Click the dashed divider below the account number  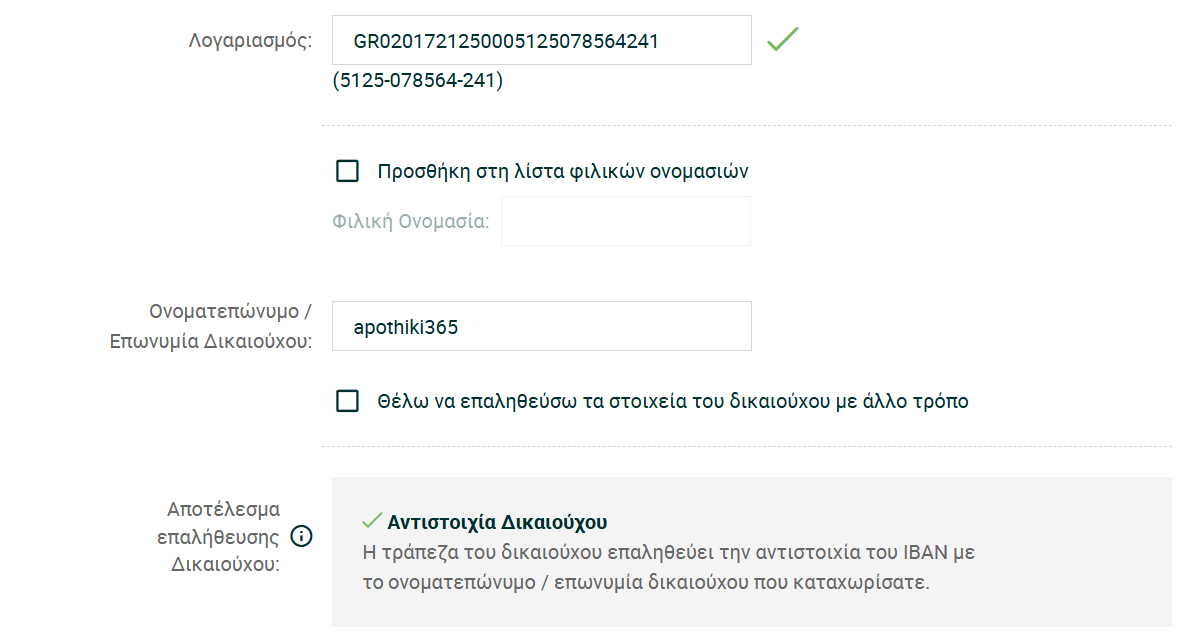click(745, 126)
